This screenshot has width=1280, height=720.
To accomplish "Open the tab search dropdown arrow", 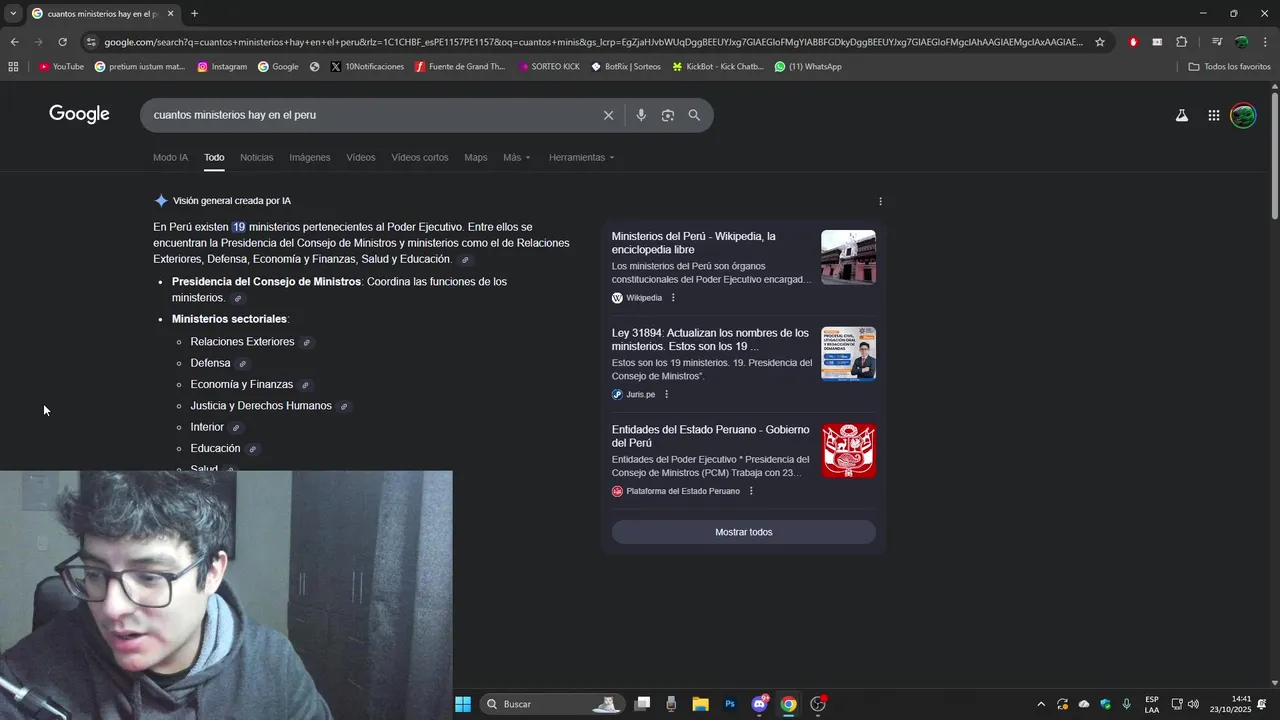I will click(x=13, y=14).
